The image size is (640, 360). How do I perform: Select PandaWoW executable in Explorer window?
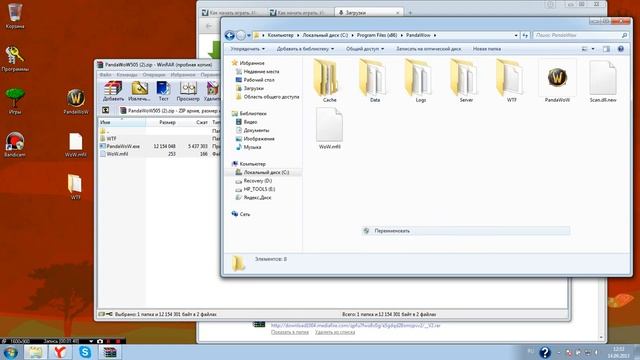click(557, 81)
